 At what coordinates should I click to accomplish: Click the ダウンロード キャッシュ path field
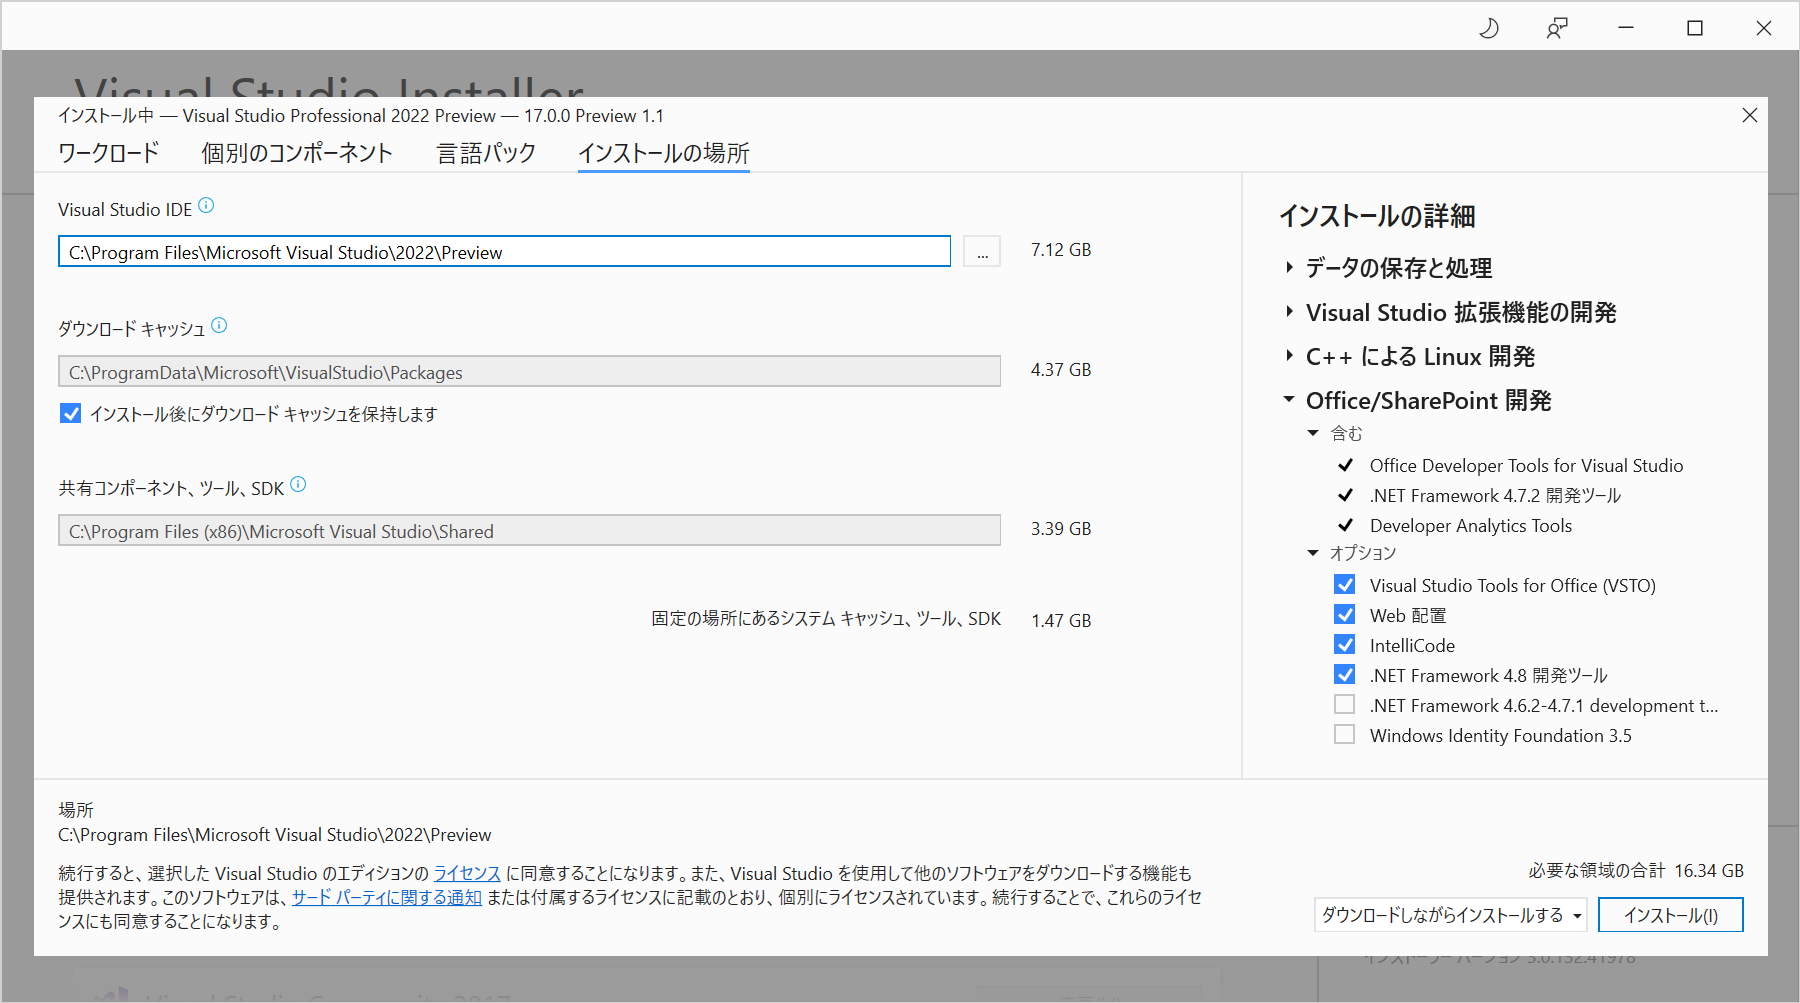pyautogui.click(x=529, y=372)
